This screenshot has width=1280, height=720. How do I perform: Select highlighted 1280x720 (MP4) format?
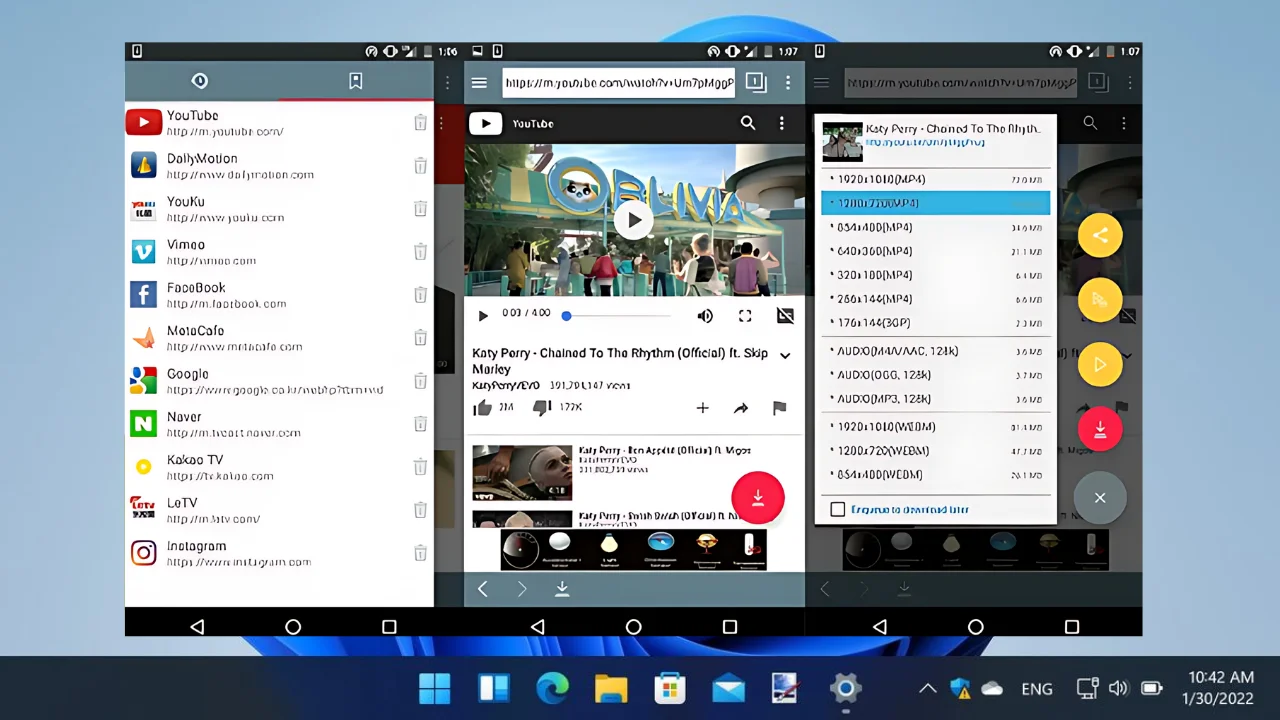[x=935, y=203]
